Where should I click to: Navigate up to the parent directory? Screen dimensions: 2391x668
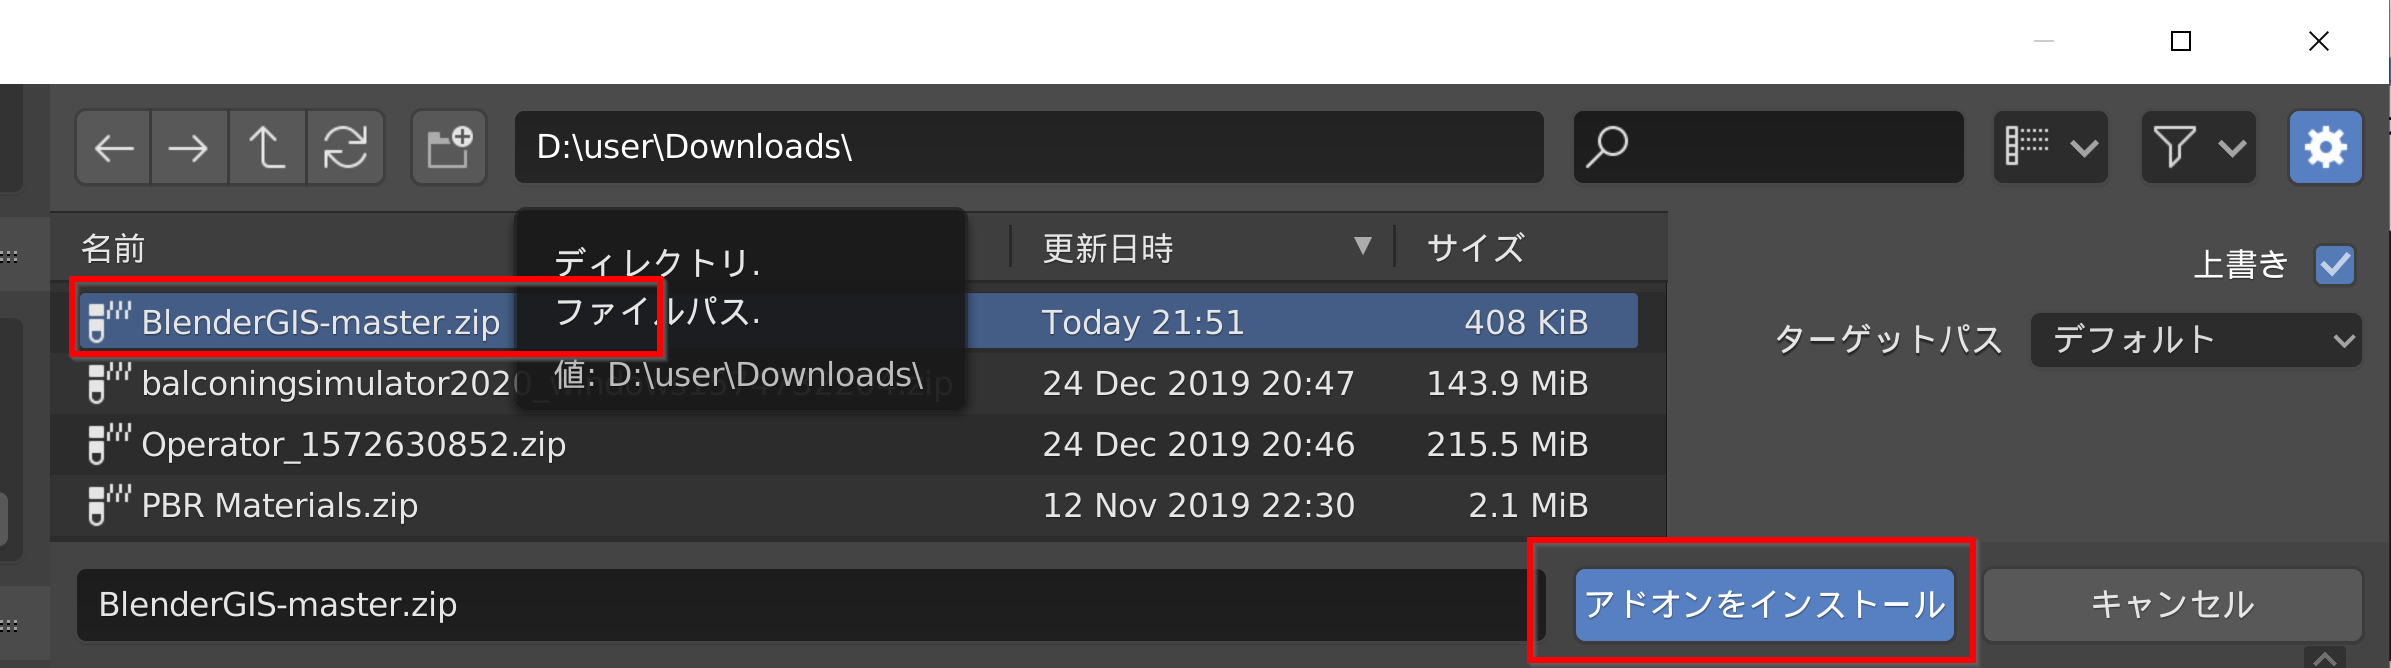pyautogui.click(x=267, y=148)
